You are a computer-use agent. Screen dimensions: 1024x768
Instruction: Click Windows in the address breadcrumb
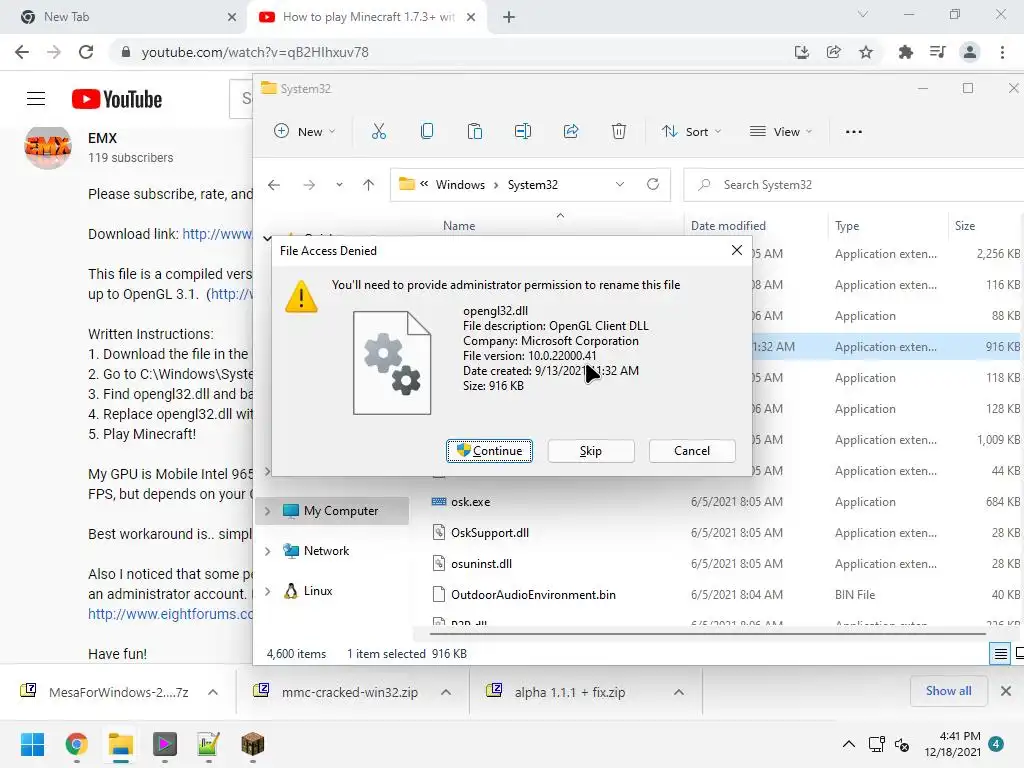coord(460,185)
